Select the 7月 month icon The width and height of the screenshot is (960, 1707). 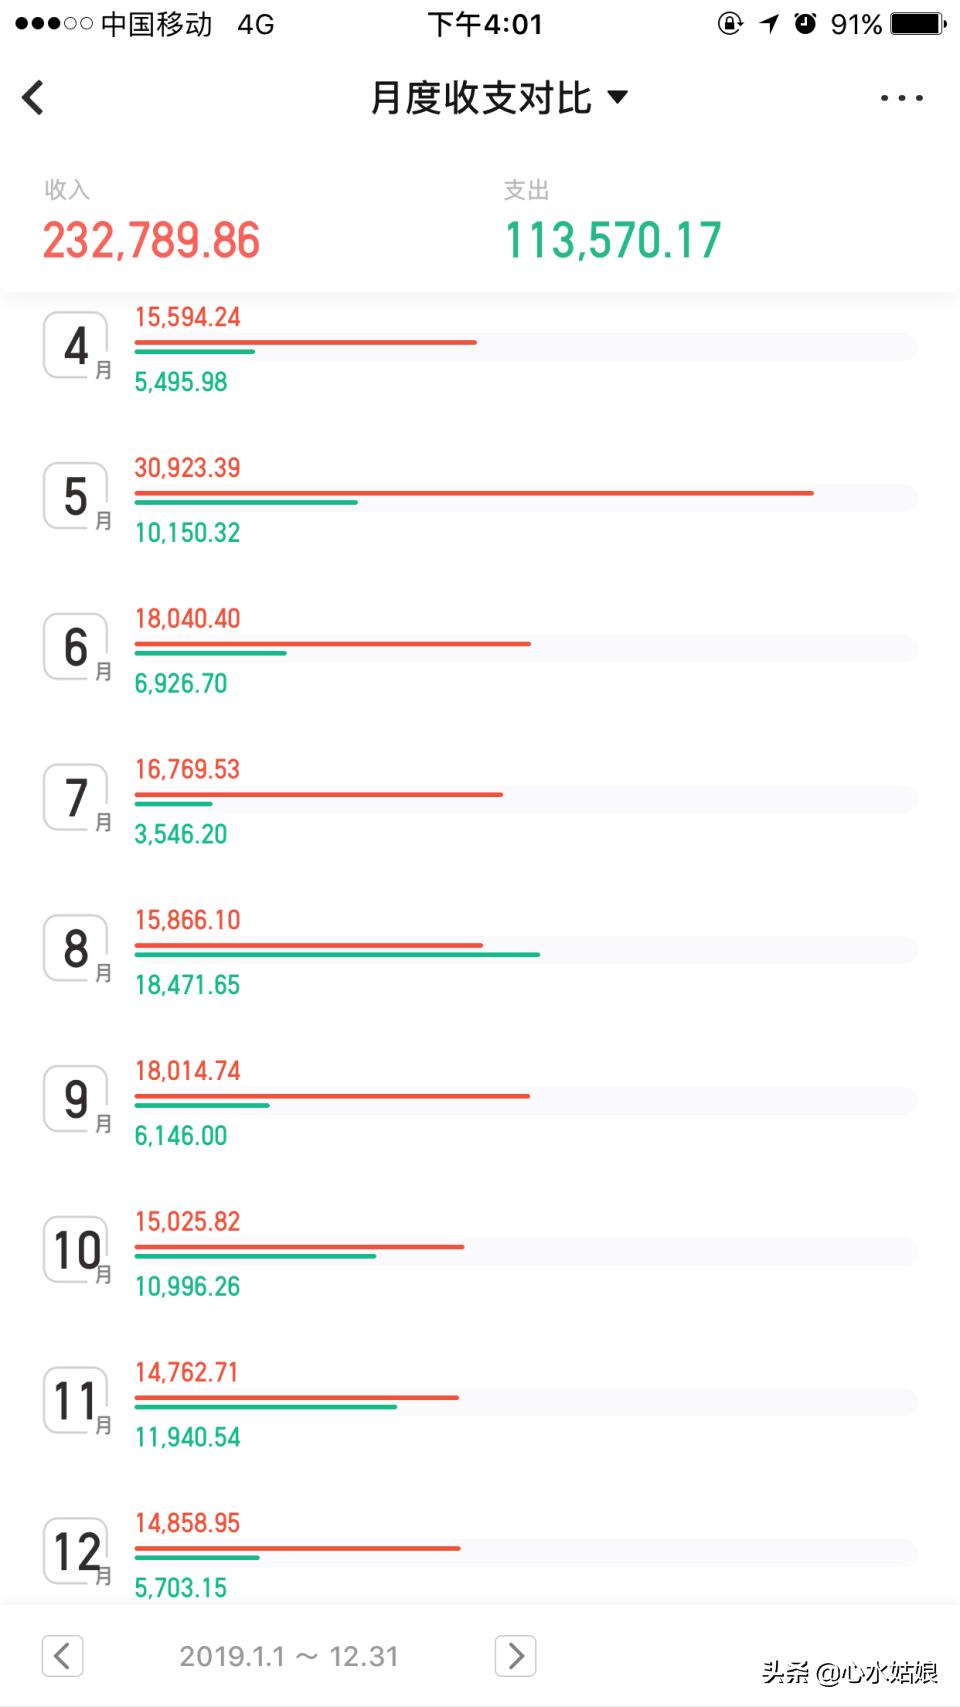[76, 798]
